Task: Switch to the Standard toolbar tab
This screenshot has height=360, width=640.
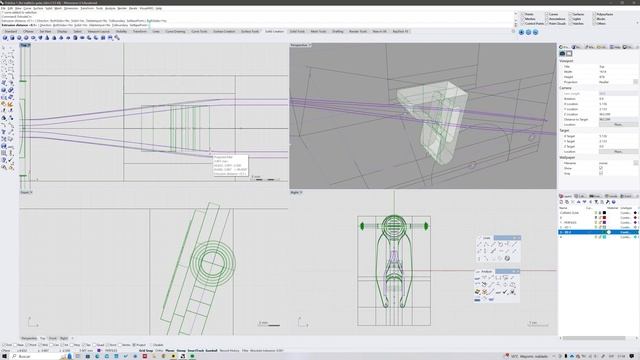Action: (11, 31)
